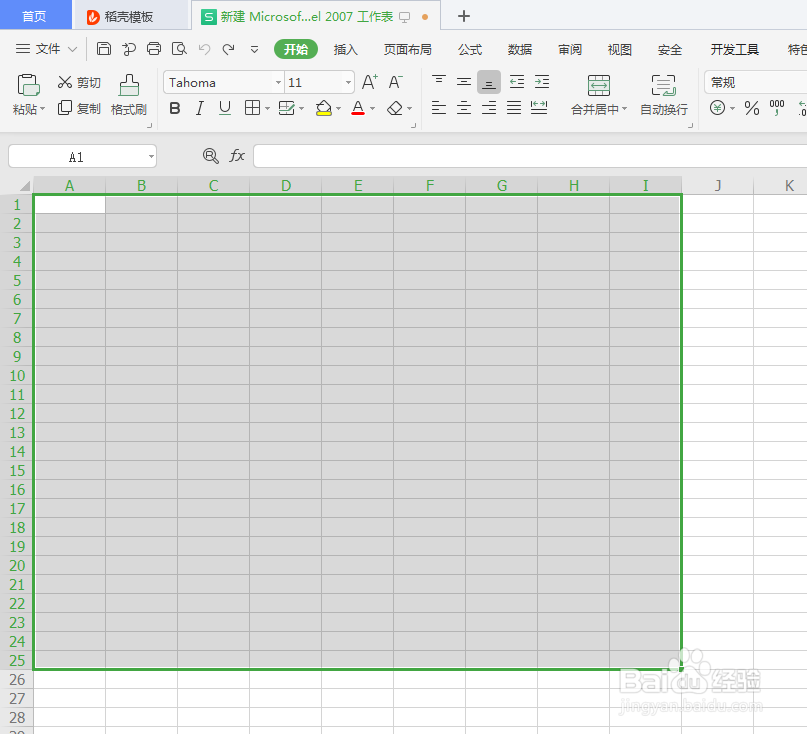
Task: Select column J header
Action: (717, 185)
